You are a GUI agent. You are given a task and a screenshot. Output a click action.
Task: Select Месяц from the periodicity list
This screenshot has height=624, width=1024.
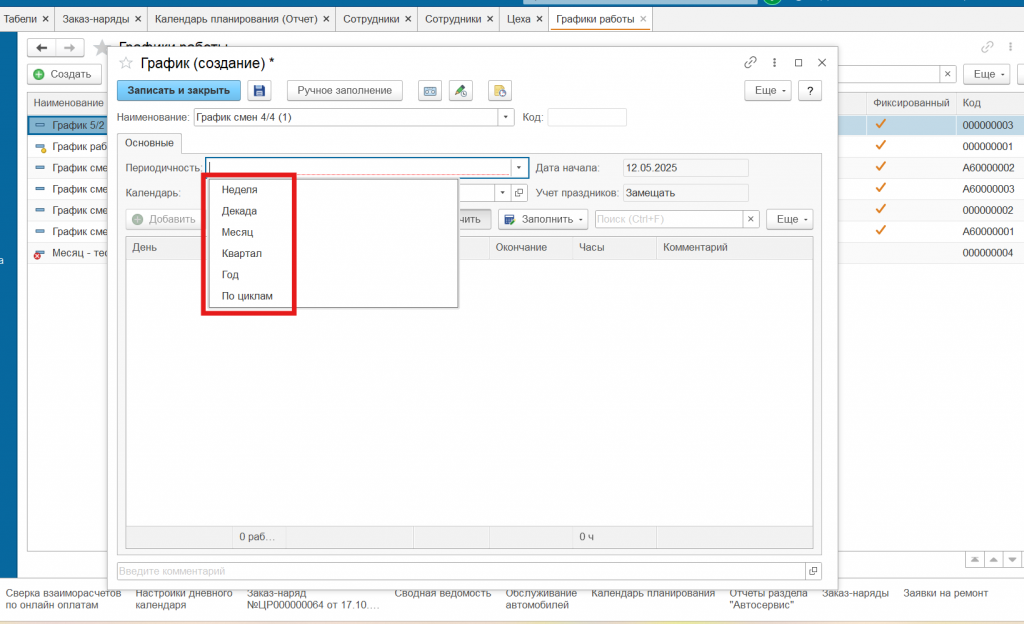click(x=238, y=232)
